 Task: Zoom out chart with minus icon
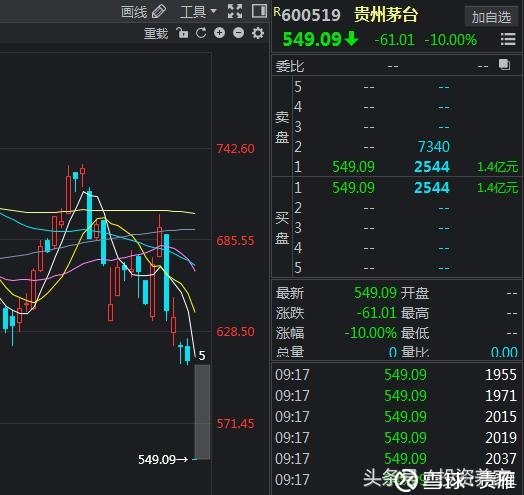(x=239, y=33)
